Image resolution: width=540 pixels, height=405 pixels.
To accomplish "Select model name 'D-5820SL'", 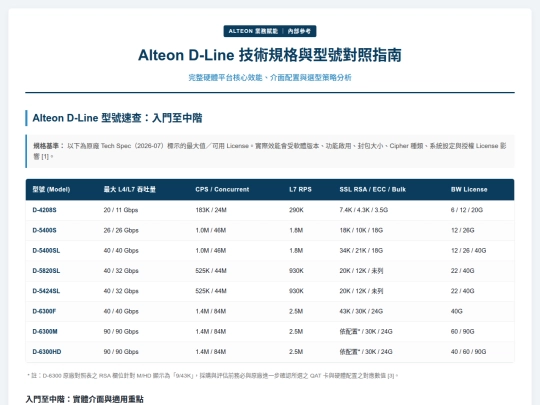I will (46, 271).
